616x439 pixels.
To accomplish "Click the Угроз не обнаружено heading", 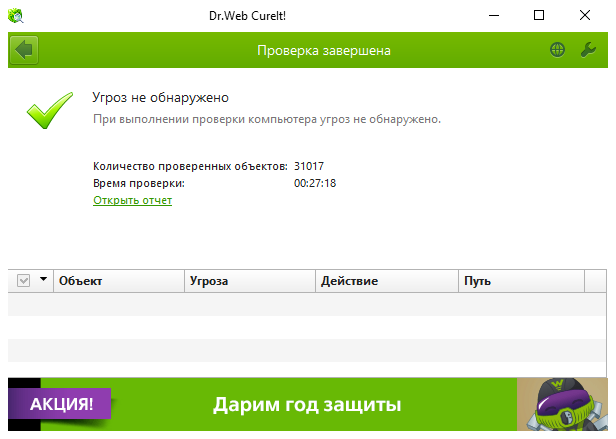I will pos(160,97).
